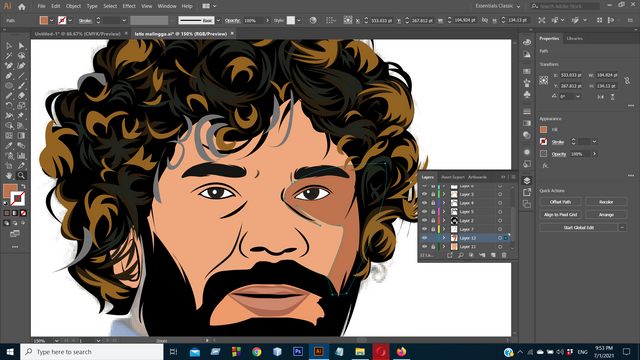Hide Layer 12 with its eye icon

pos(424,238)
